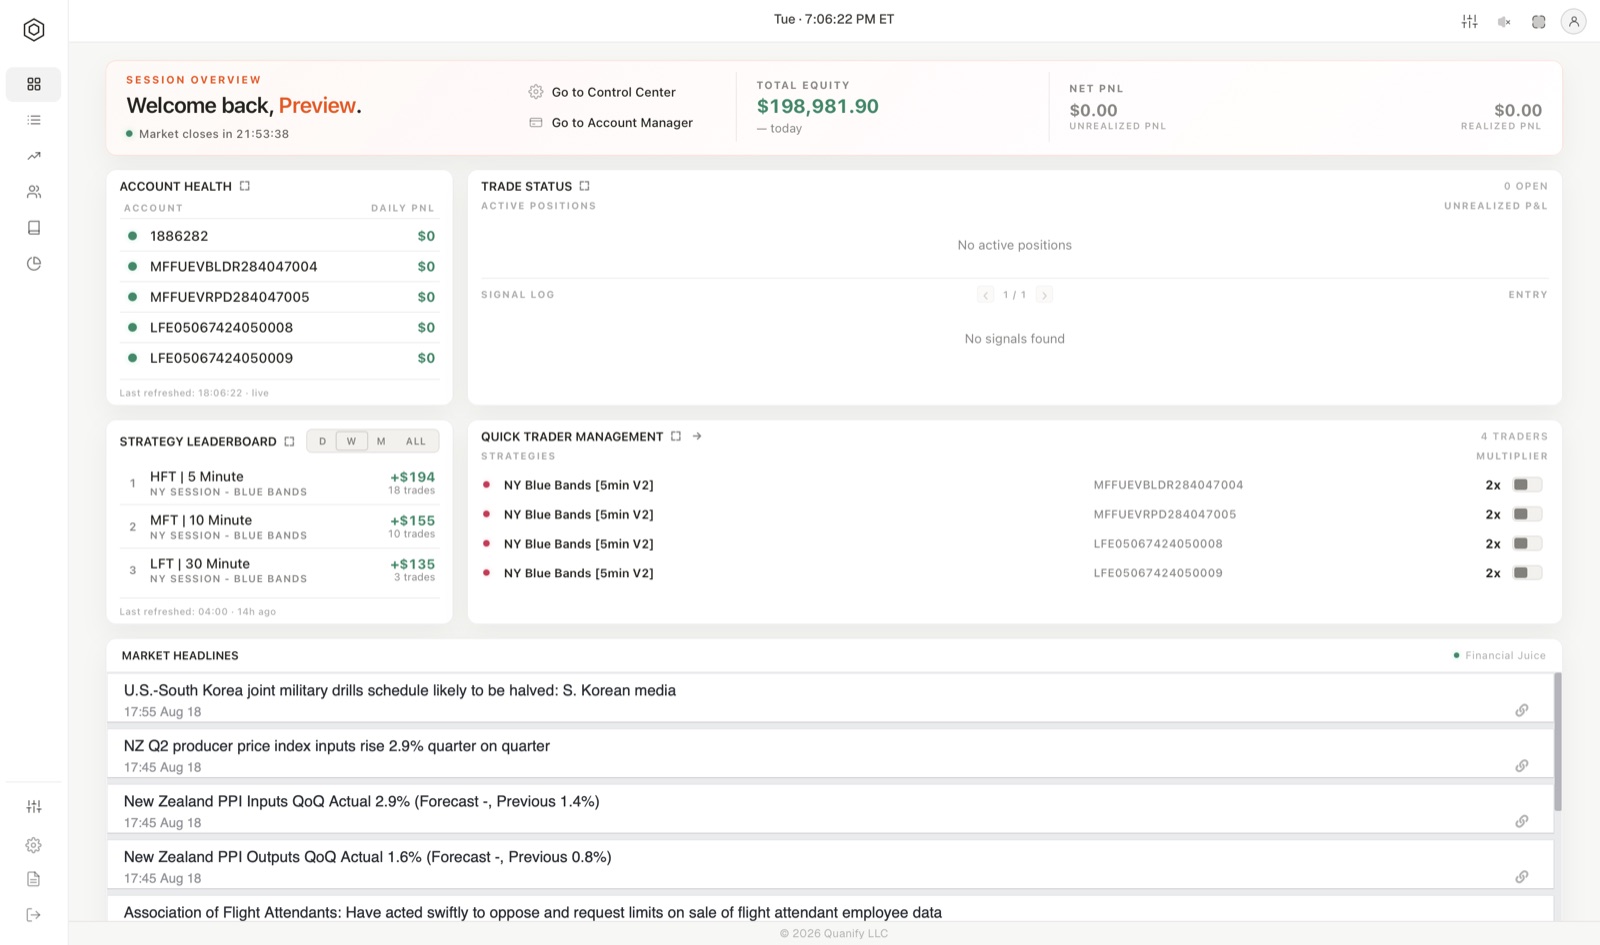Open the settings gear in the sidebar
1600x945 pixels.
[34, 845]
